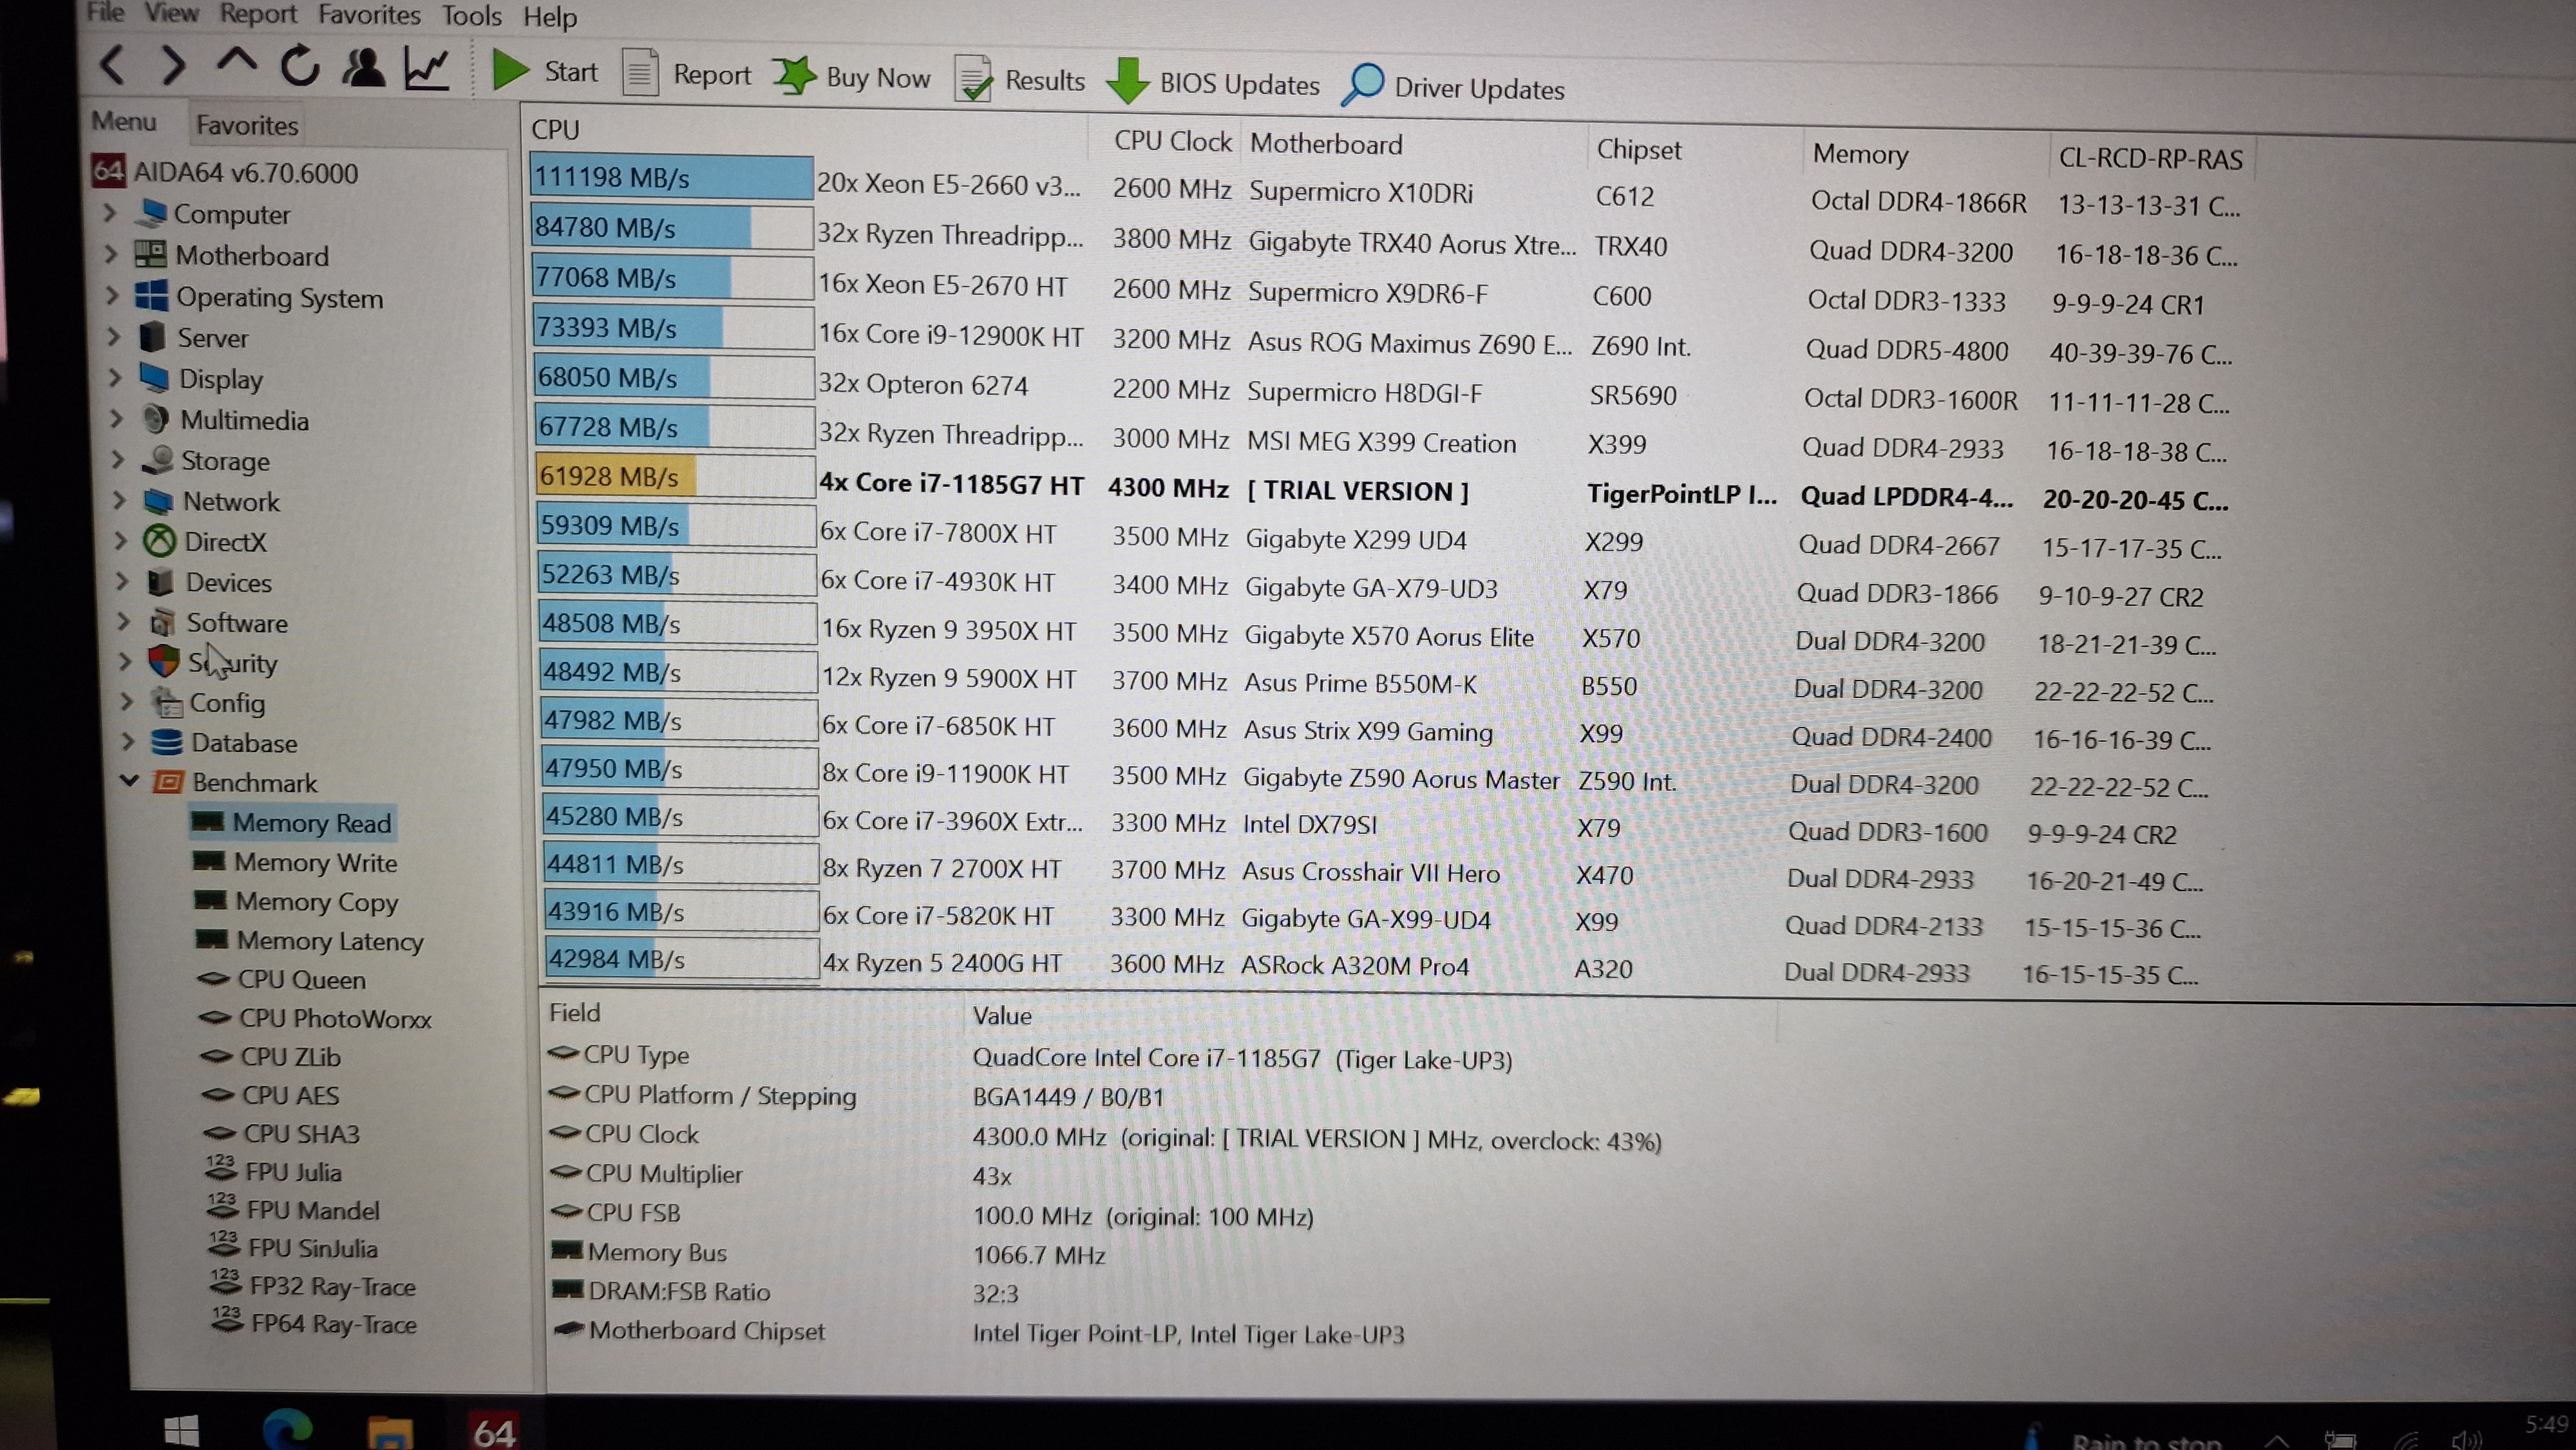Switch to the Favorites tab
The height and width of the screenshot is (1450, 2576).
[246, 125]
